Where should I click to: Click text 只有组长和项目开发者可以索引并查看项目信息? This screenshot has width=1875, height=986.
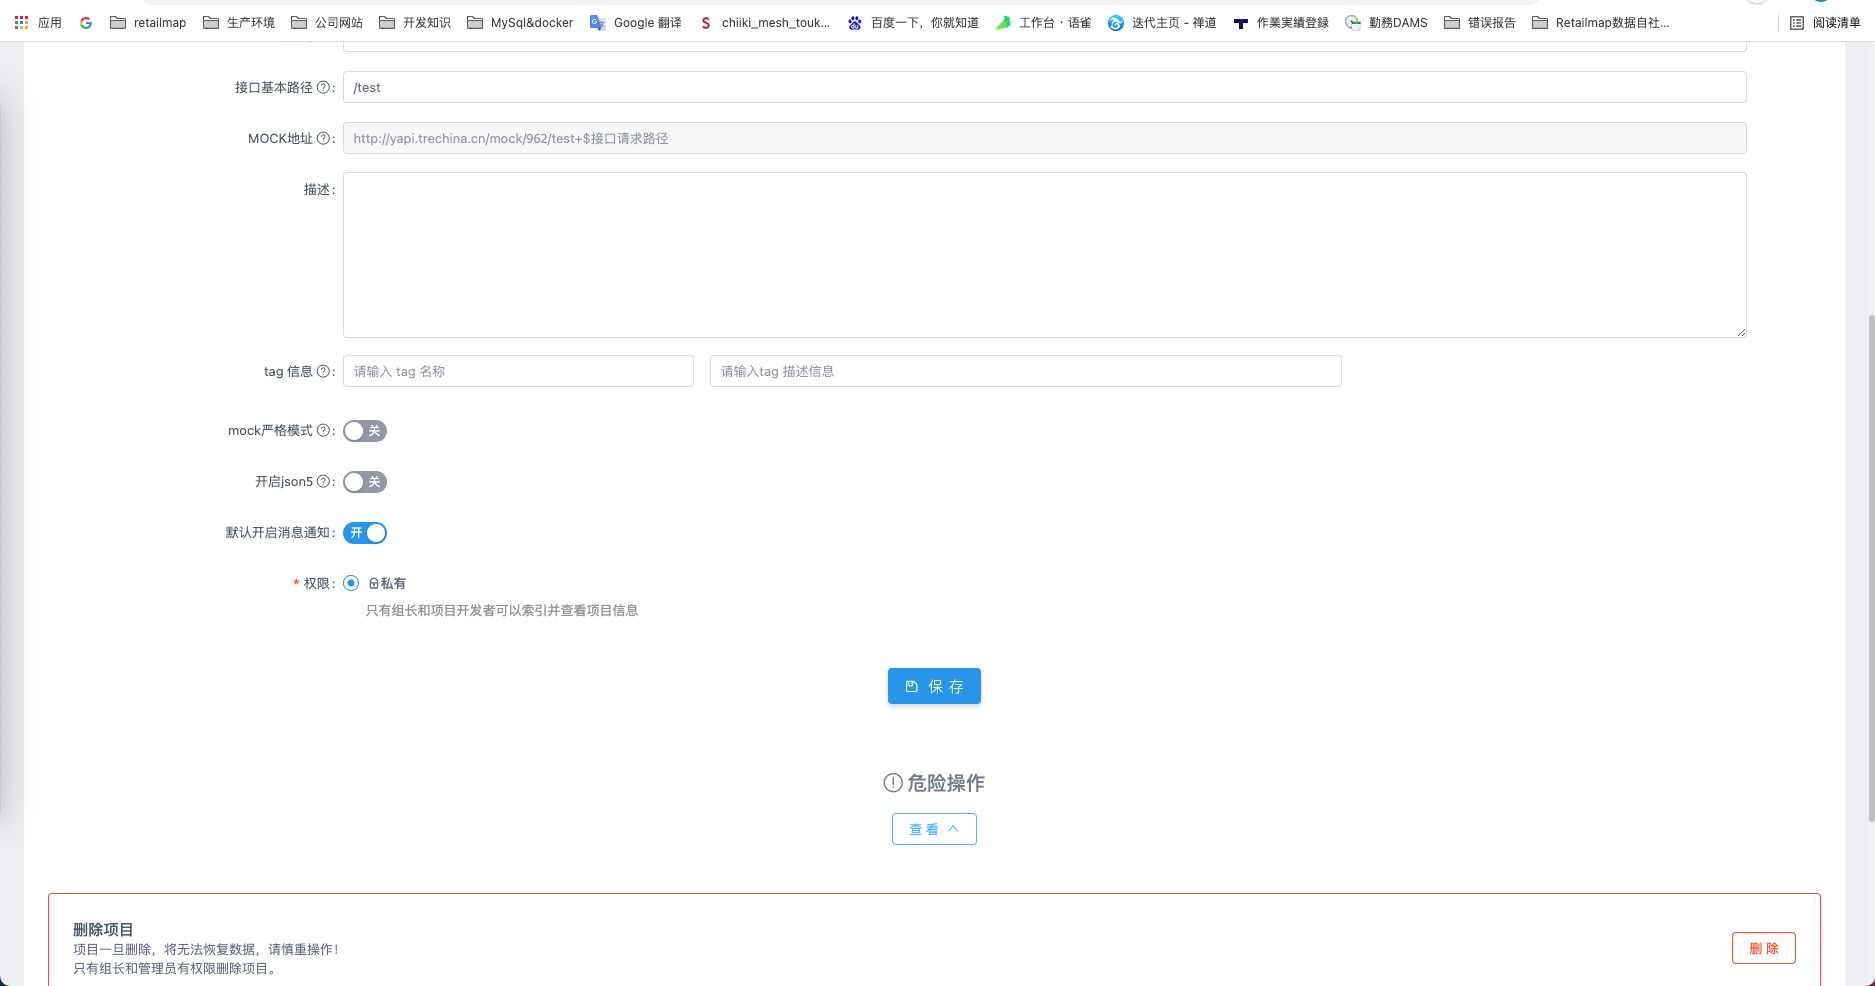[502, 610]
